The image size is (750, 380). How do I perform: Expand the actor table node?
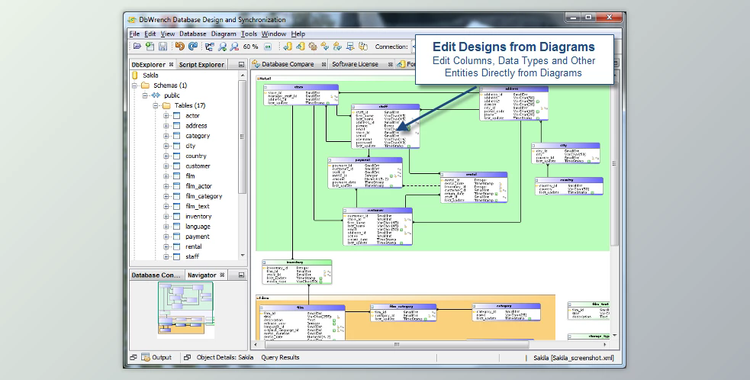pos(166,116)
